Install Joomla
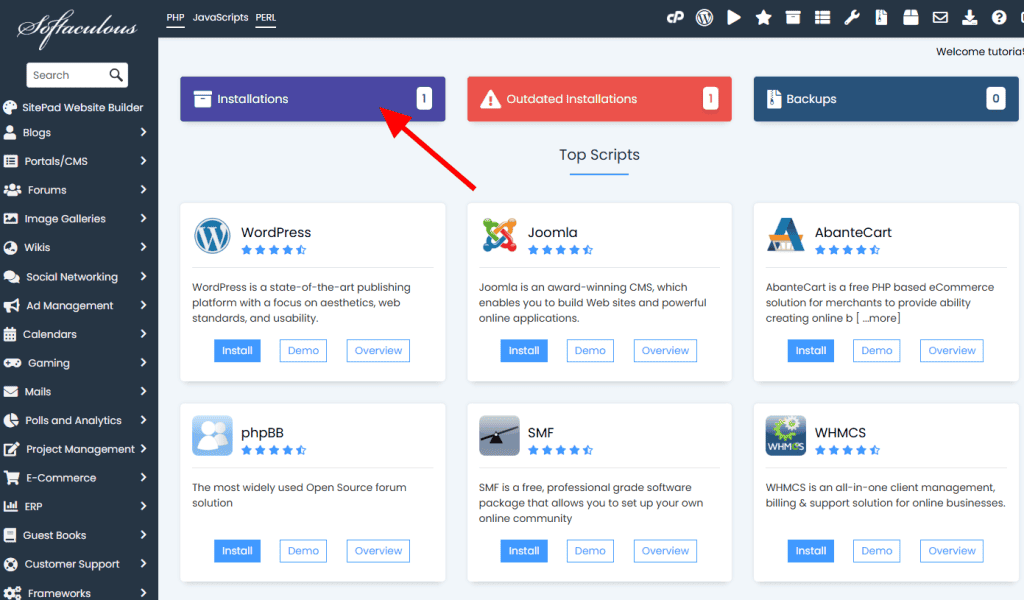The image size is (1024, 600). (524, 351)
